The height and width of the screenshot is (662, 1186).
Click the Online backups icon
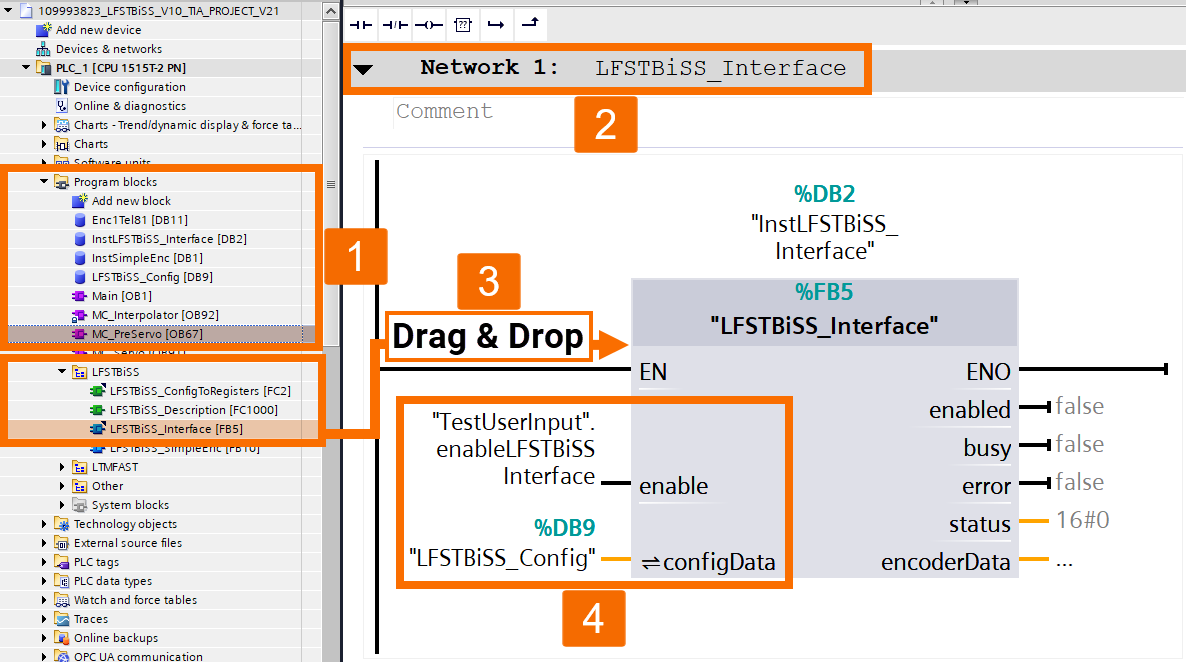click(62, 638)
